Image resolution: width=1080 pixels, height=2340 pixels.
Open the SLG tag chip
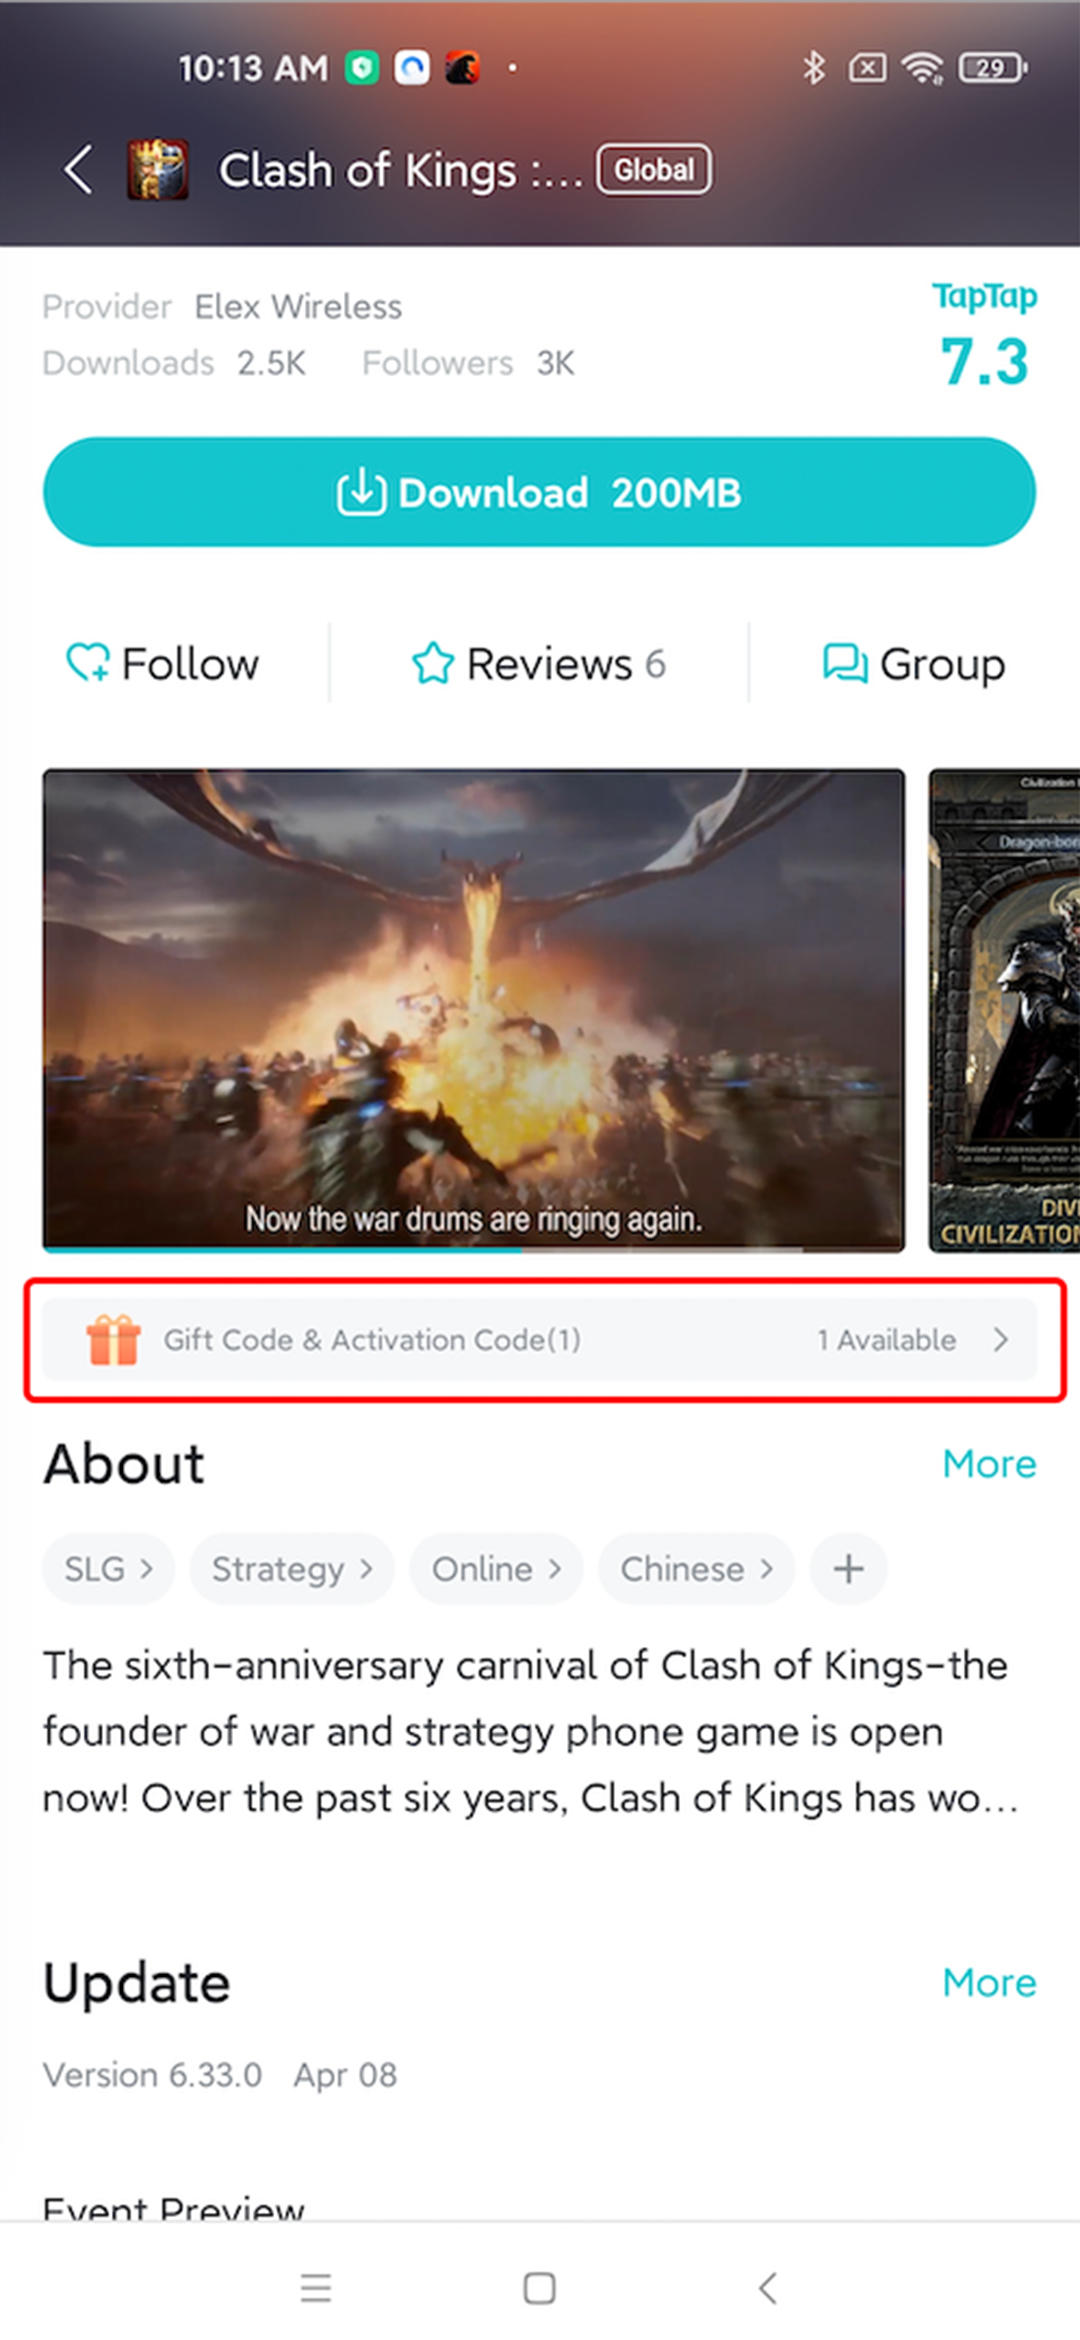(x=108, y=1569)
